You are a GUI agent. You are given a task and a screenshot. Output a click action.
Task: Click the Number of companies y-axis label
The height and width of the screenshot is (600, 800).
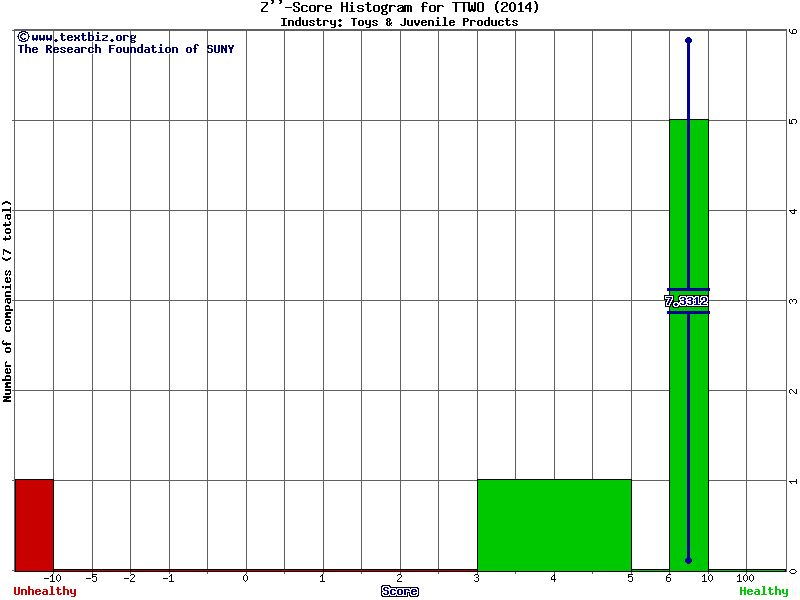point(8,300)
